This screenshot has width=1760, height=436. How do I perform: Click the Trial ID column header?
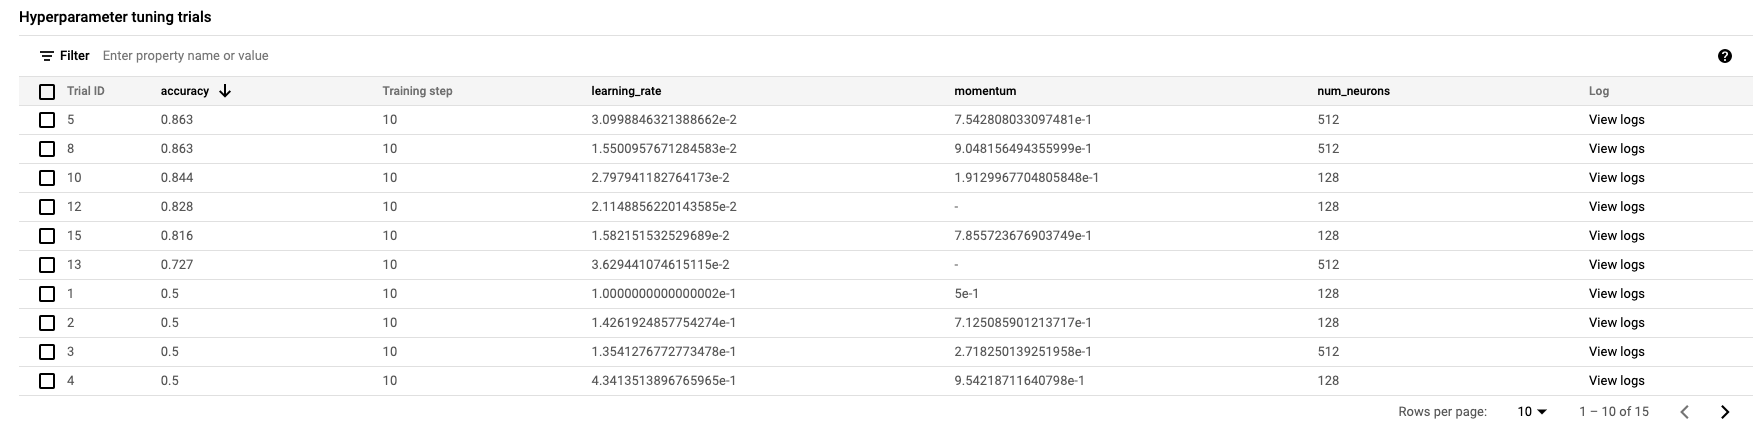click(86, 91)
